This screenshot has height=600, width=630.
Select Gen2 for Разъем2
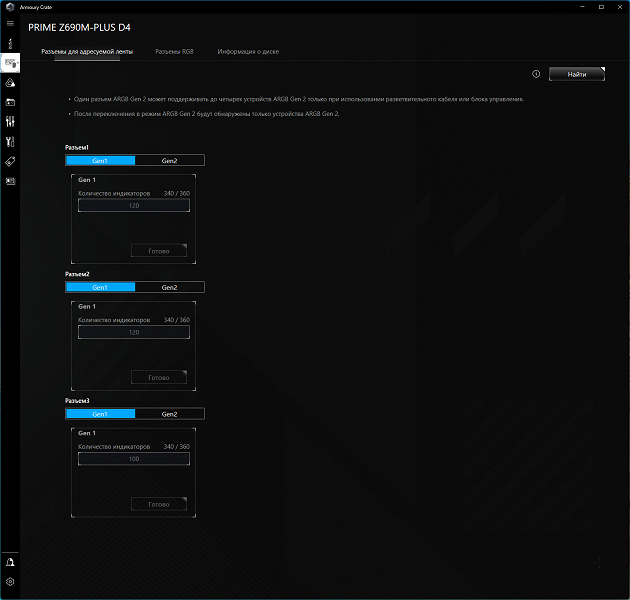click(x=170, y=287)
